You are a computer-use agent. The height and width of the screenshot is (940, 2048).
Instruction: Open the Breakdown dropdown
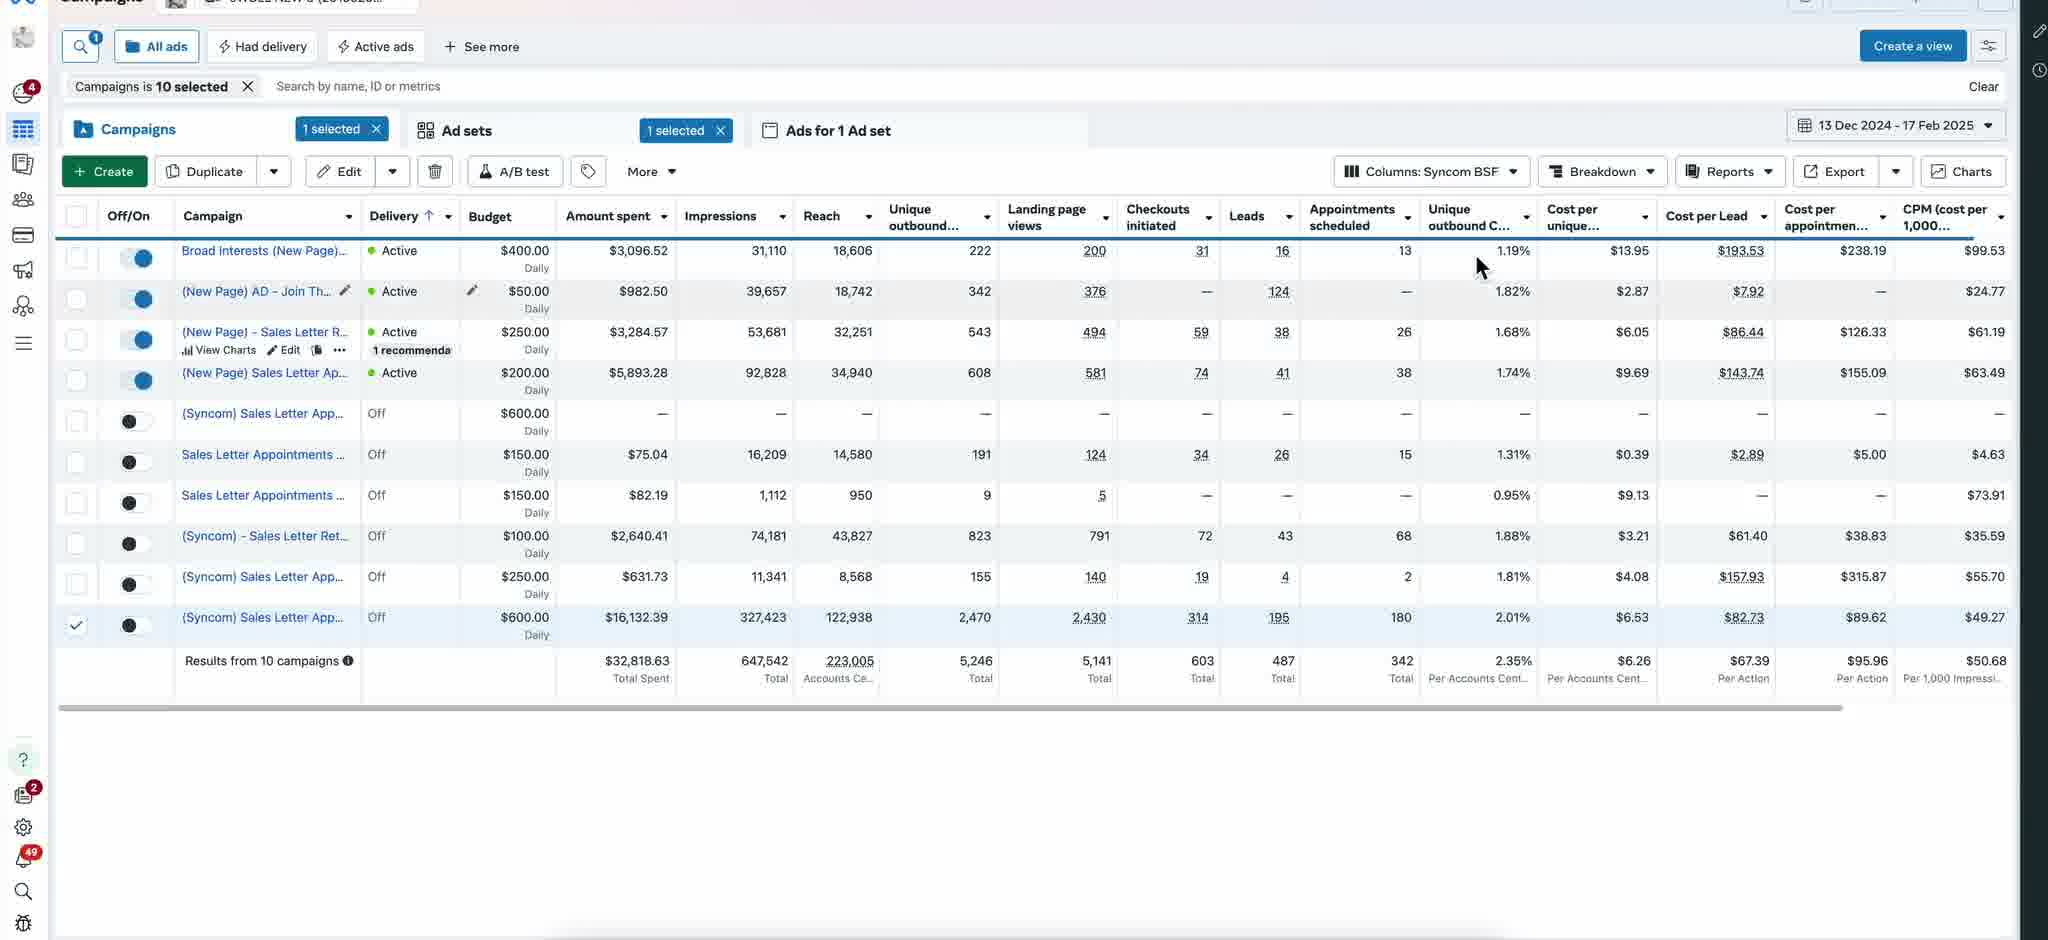(1602, 172)
